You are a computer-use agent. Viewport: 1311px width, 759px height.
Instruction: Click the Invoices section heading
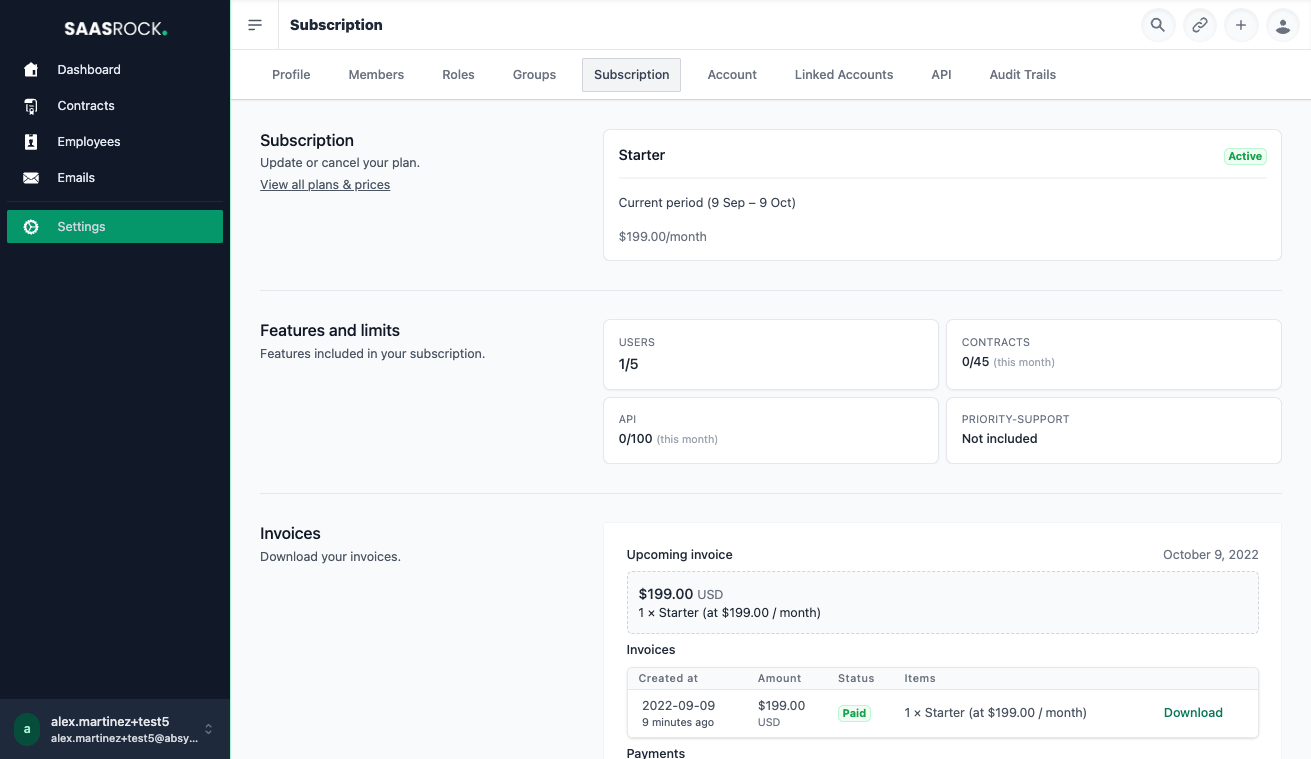pyautogui.click(x=290, y=534)
